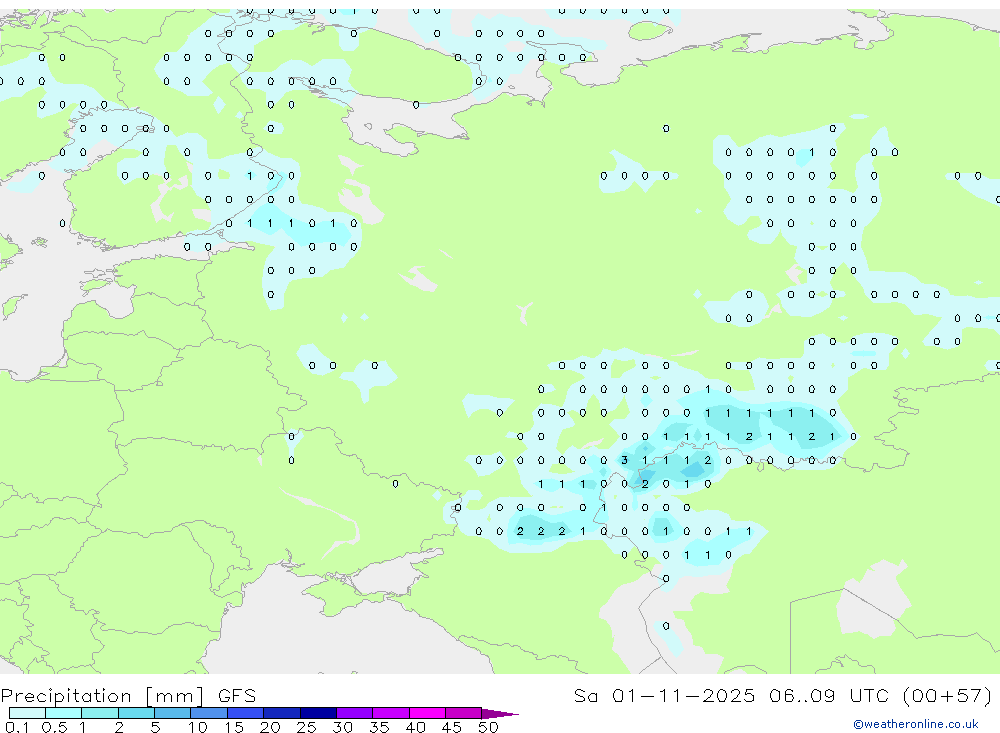Select the dark blue 20–25 mm legend swatch

coord(281,713)
